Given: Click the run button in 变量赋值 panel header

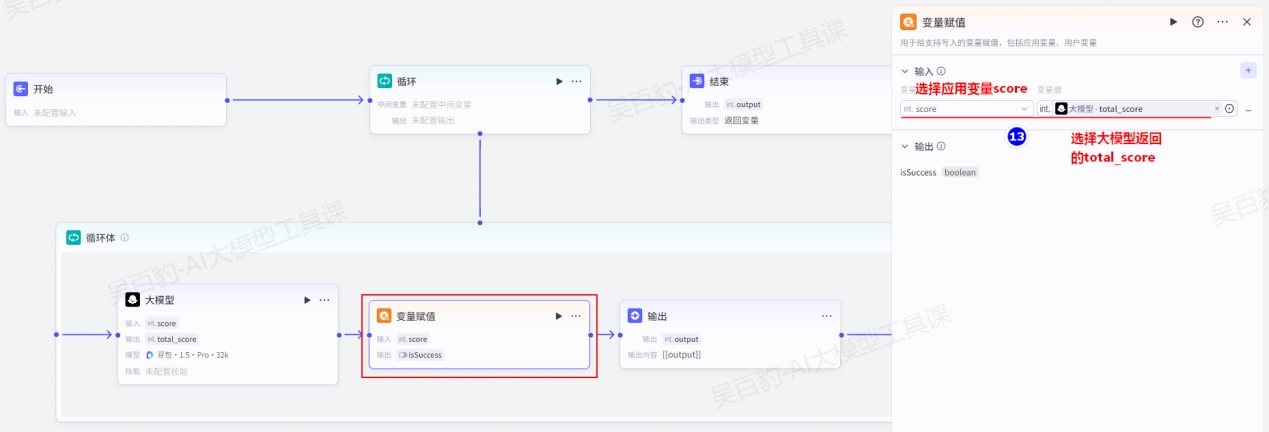Looking at the screenshot, I should coord(1174,22).
